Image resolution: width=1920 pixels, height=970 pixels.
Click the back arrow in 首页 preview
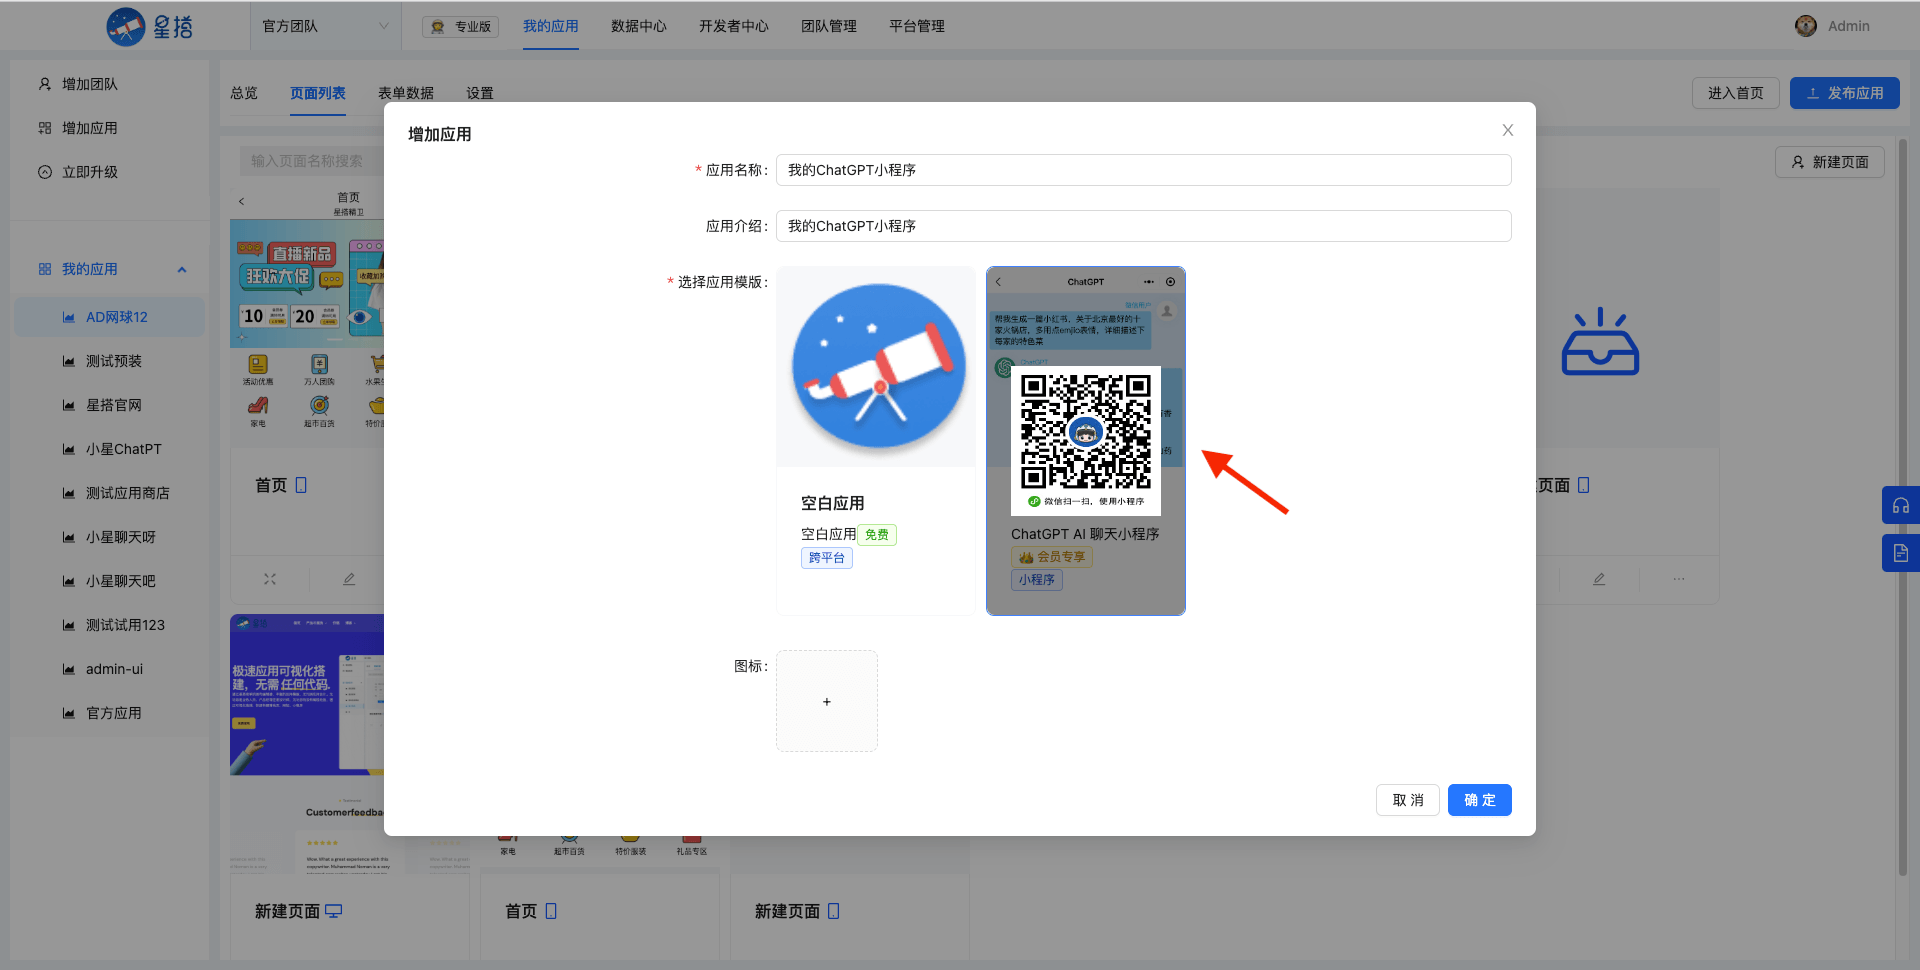pyautogui.click(x=242, y=202)
